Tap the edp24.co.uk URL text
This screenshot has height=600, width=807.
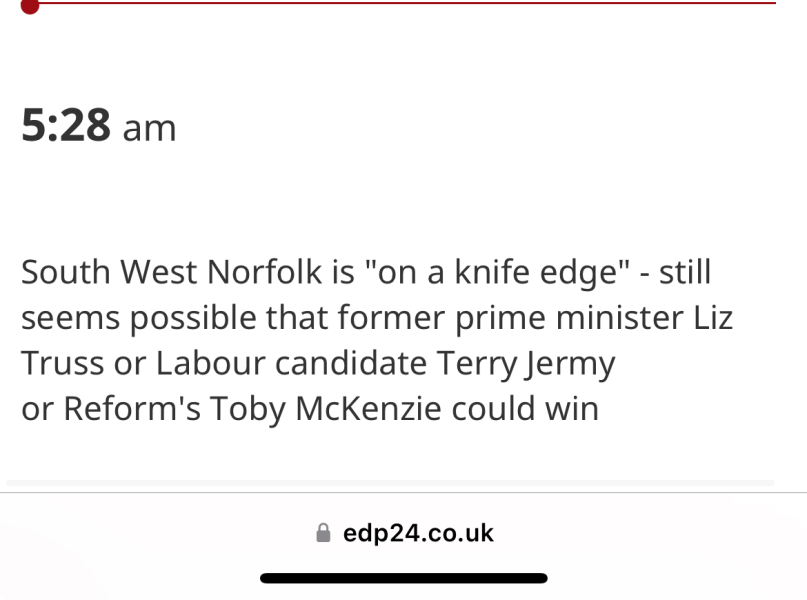point(418,533)
